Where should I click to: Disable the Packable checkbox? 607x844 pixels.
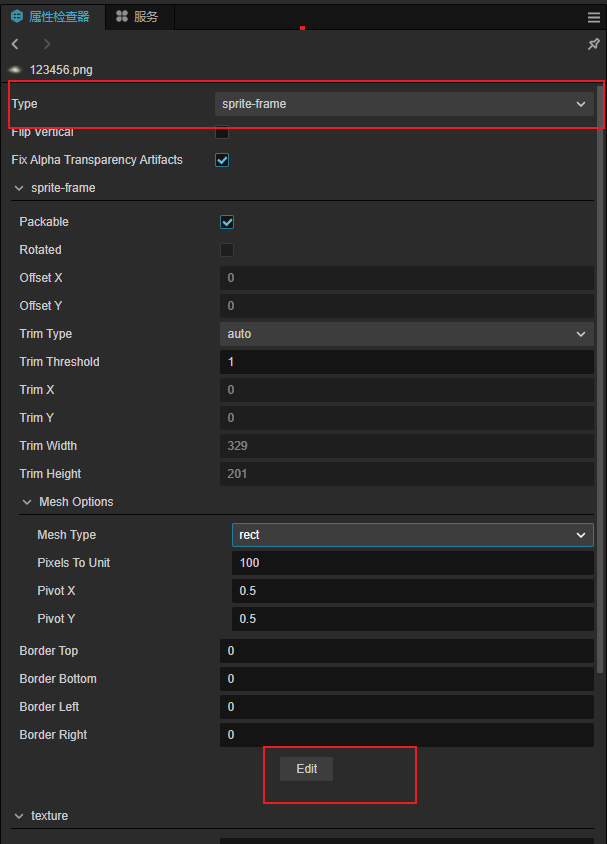[227, 222]
